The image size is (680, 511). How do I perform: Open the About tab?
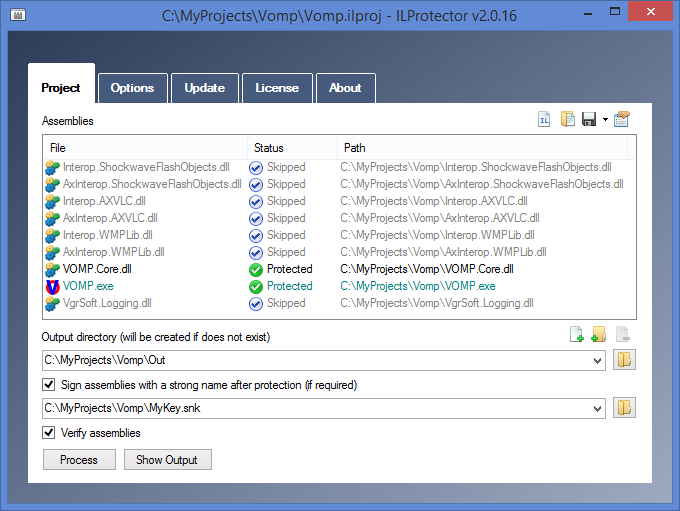click(345, 88)
